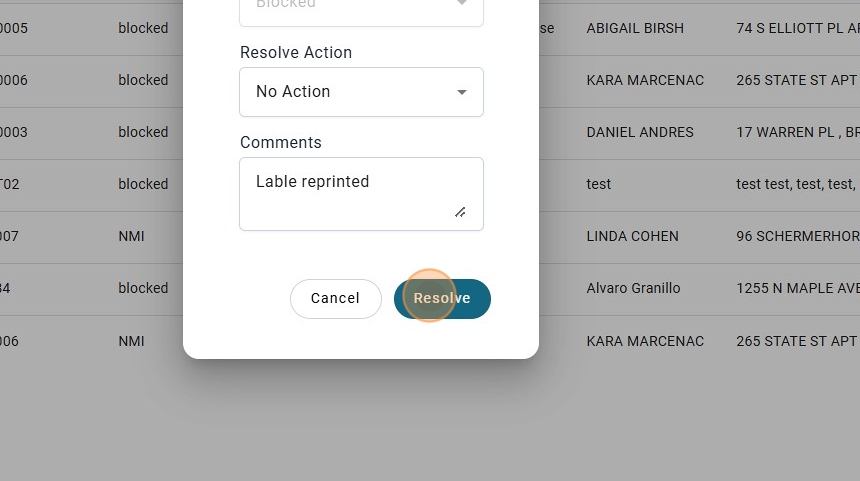Select the ABIGAIL BIRSH row name

pyautogui.click(x=635, y=28)
